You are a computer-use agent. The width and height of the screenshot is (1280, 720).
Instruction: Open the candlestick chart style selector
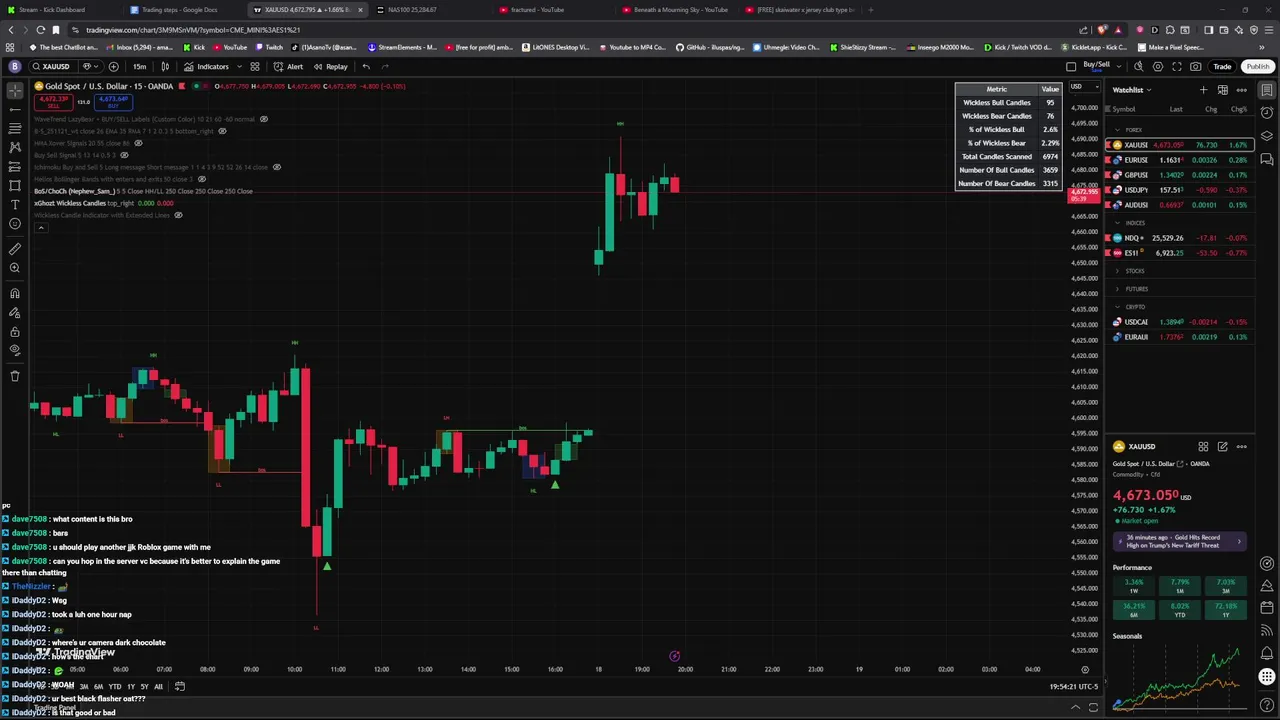pos(165,67)
